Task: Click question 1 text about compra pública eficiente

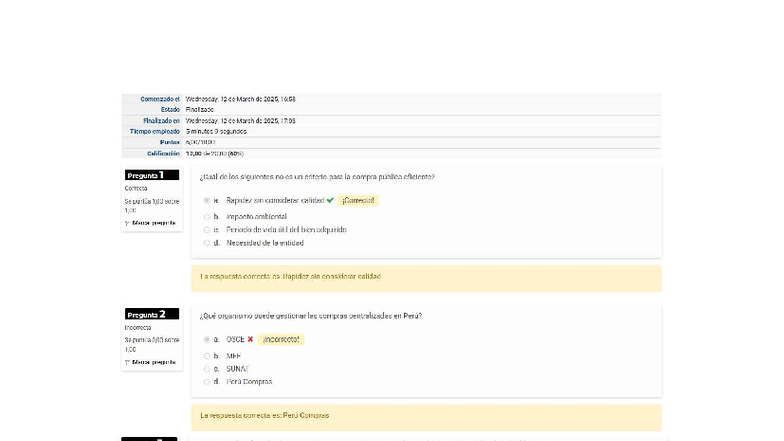Action: (317, 177)
